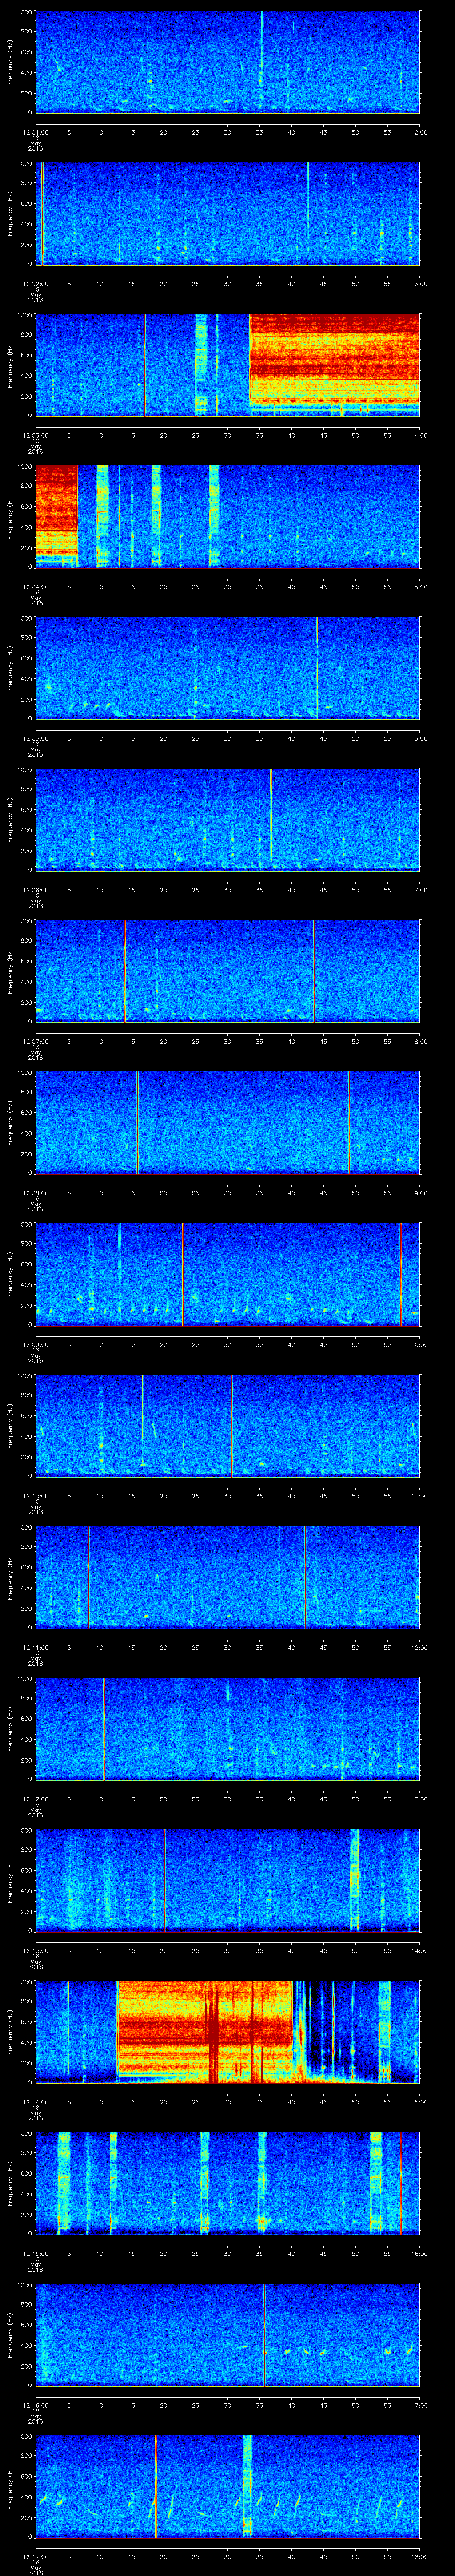Click the 9:00 end label of 12:08:00 panel
Viewport: 455px width, 2576px height.
coord(420,1192)
